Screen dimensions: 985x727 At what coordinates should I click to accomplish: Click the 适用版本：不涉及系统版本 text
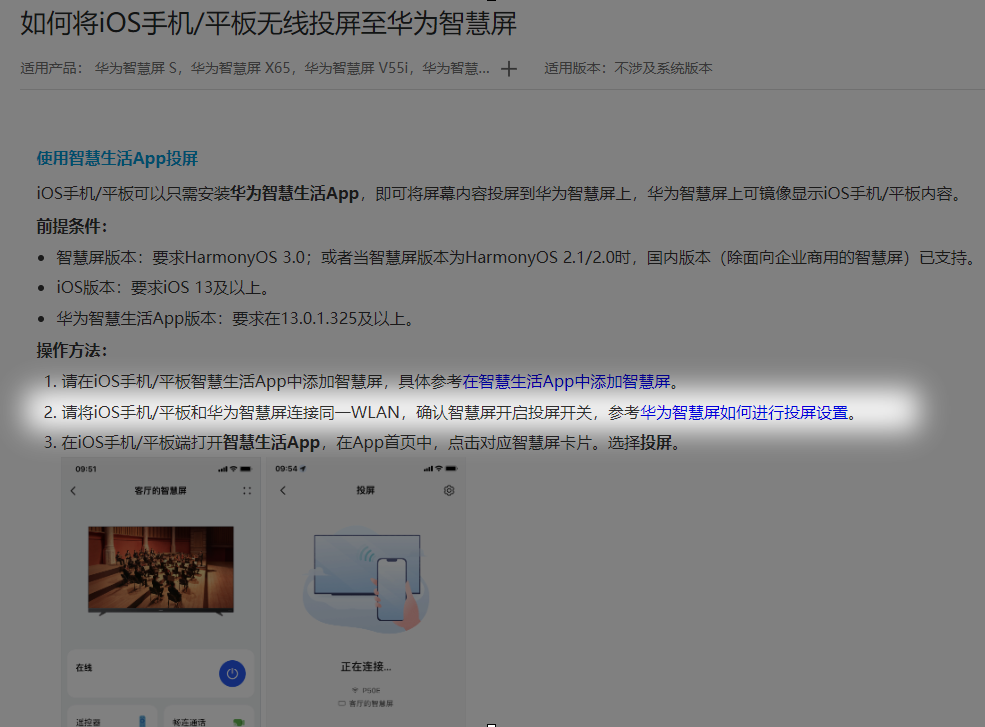628,68
